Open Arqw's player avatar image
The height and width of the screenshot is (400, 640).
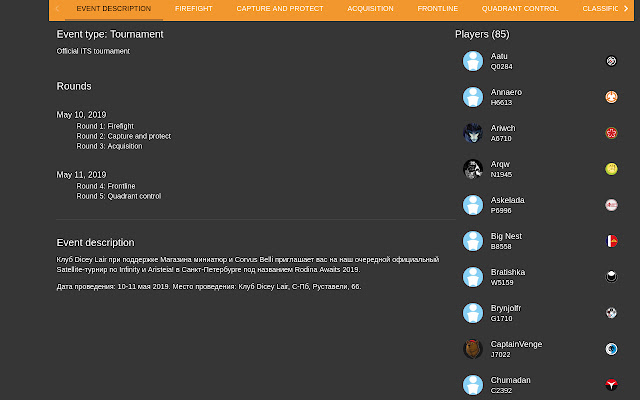[x=473, y=169]
